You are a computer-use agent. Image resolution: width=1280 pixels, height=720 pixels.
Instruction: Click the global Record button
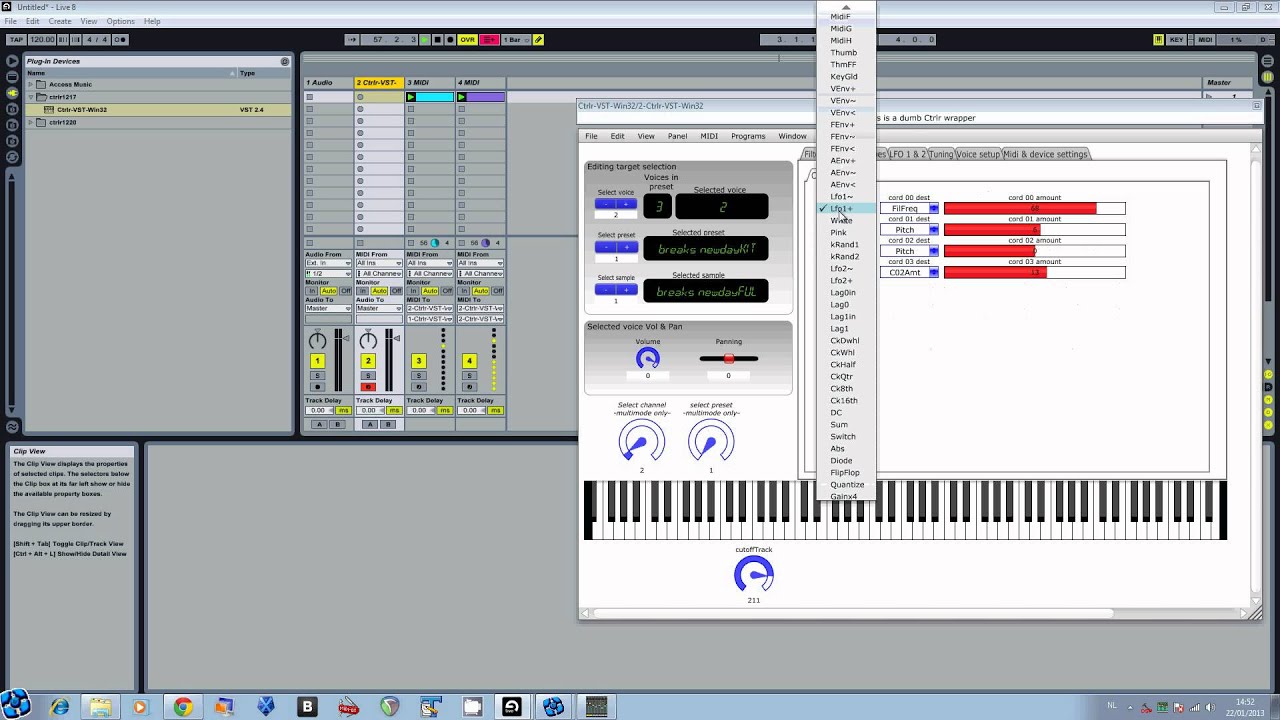(450, 40)
